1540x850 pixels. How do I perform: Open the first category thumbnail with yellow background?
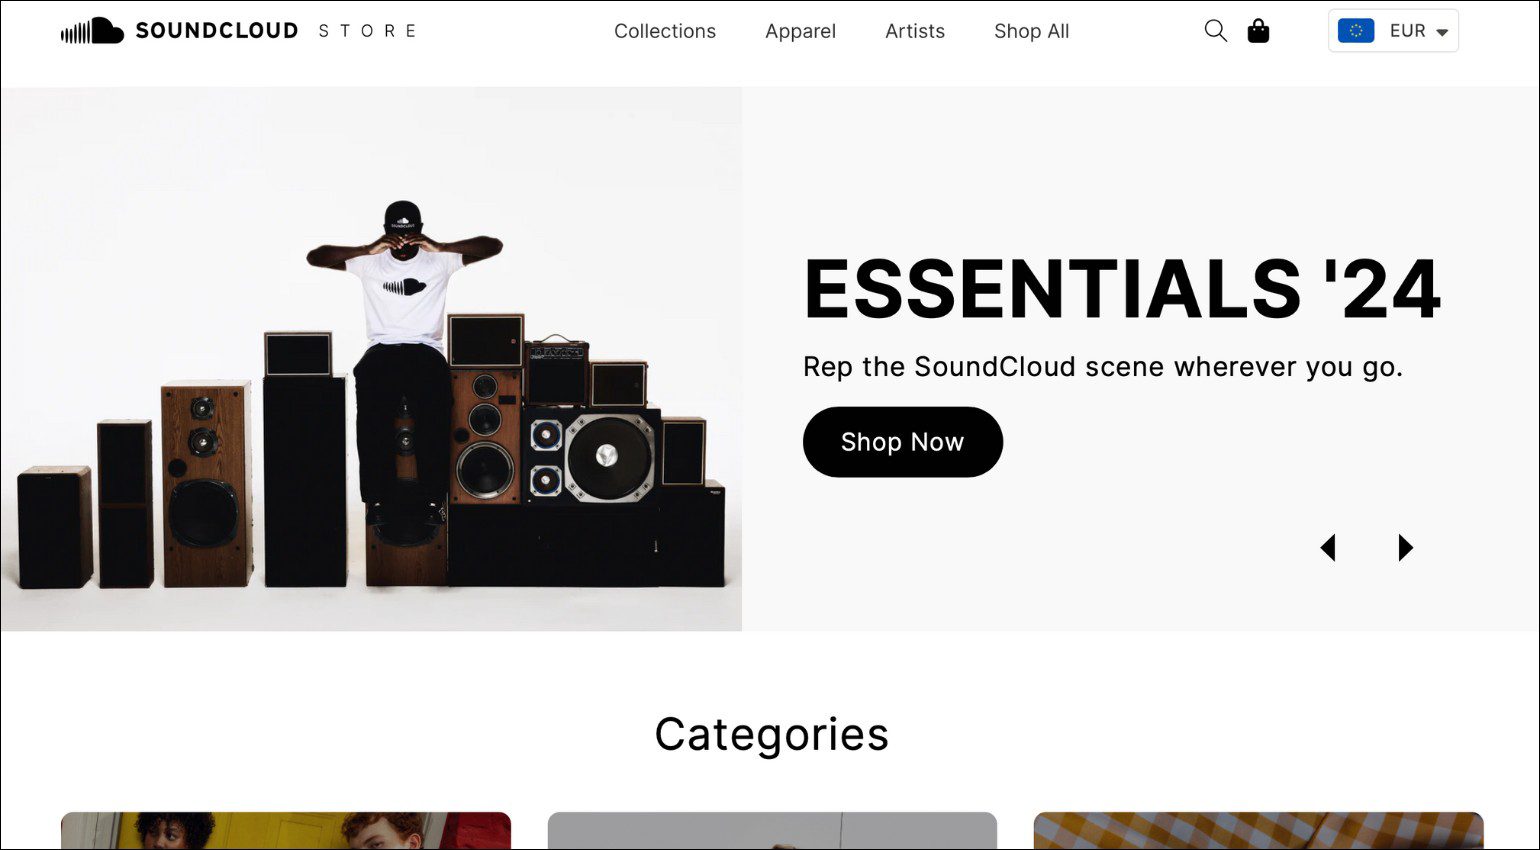tap(286, 831)
